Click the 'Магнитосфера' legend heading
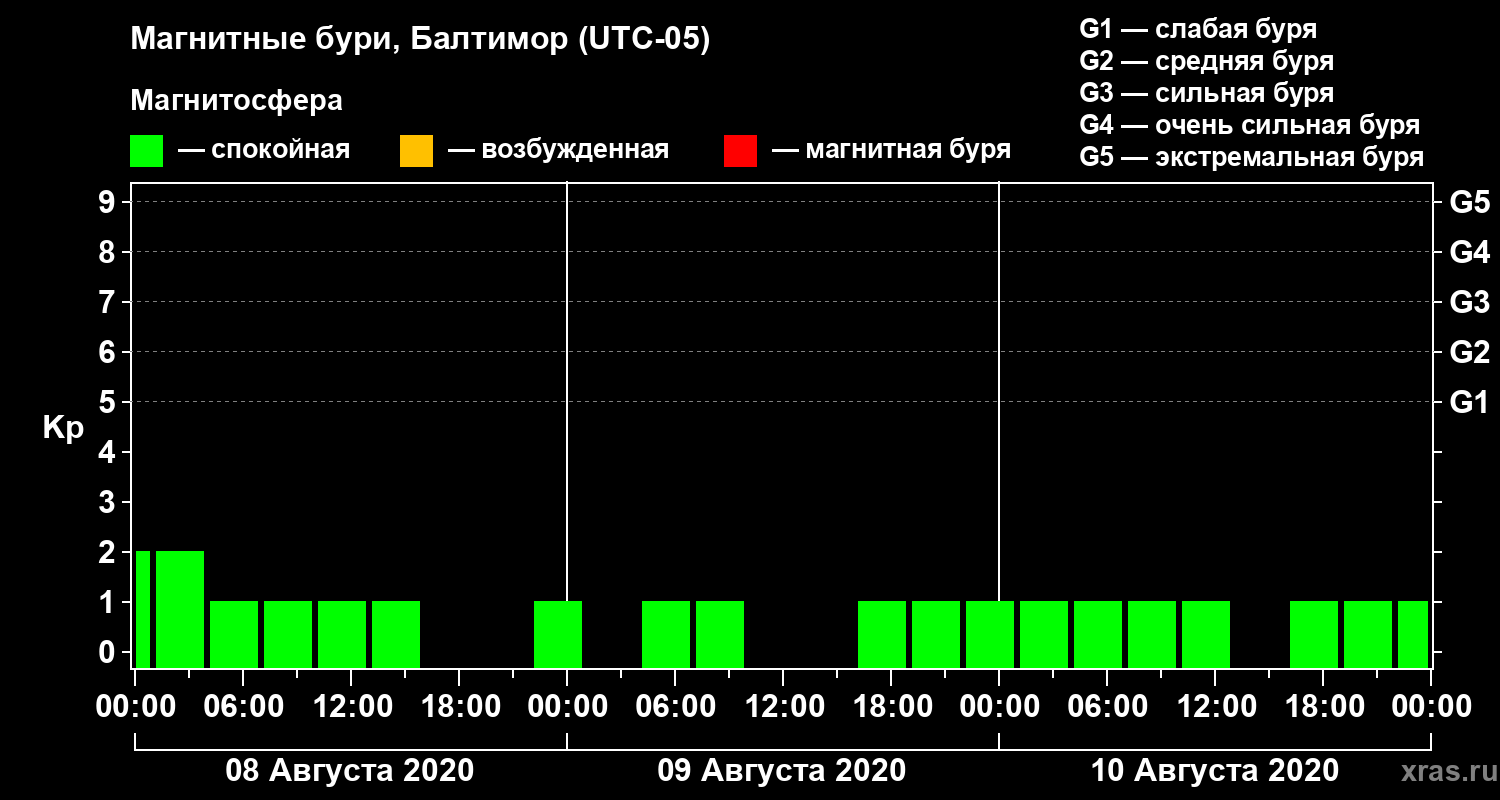 [x=236, y=101]
